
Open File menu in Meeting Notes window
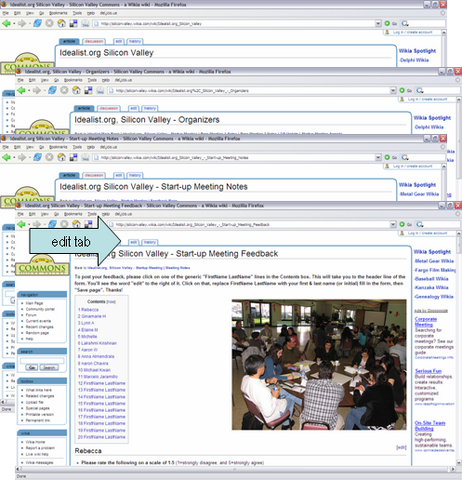point(6,147)
